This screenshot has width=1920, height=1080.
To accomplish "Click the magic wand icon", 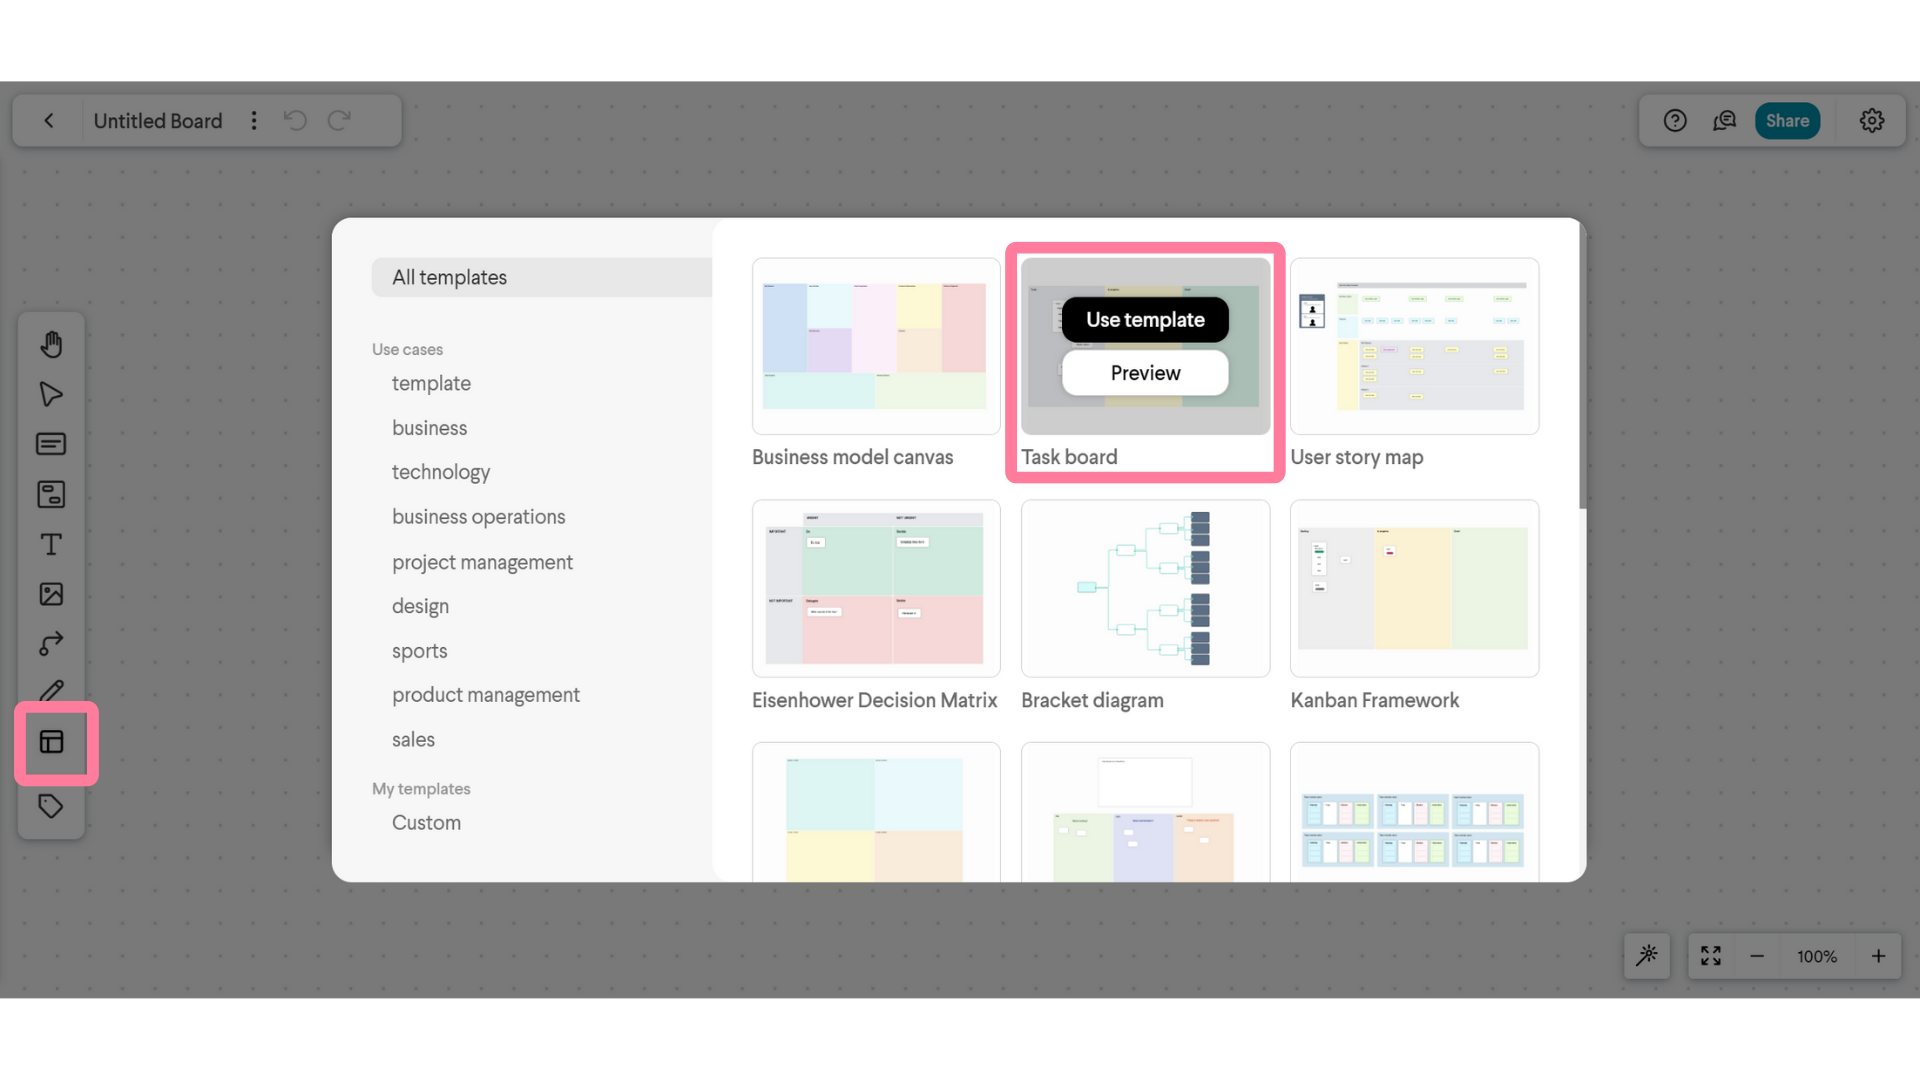I will (x=1647, y=956).
